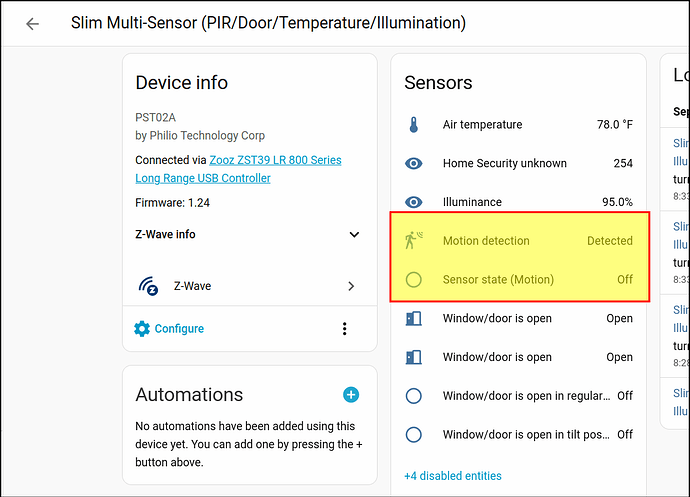Click the Z-Wave signal icon
The image size is (690, 497).
[148, 286]
